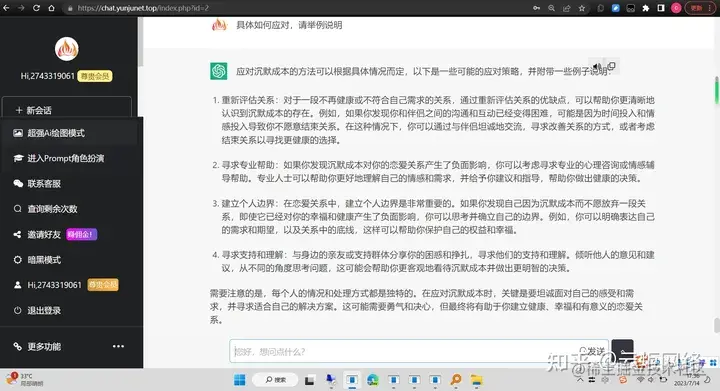Open the Edge browser taskbar icon
Screen dimensions: 720x391
click(373, 380)
